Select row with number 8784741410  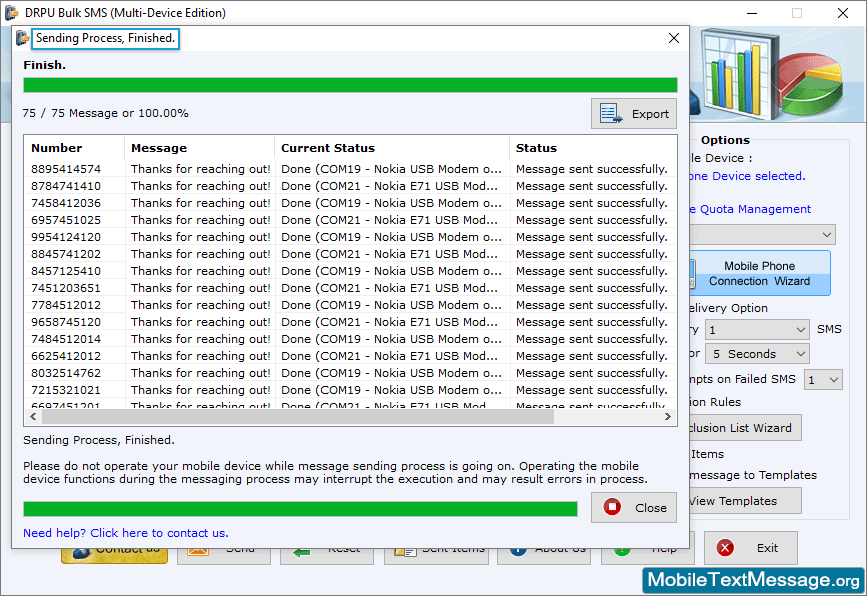[350, 186]
